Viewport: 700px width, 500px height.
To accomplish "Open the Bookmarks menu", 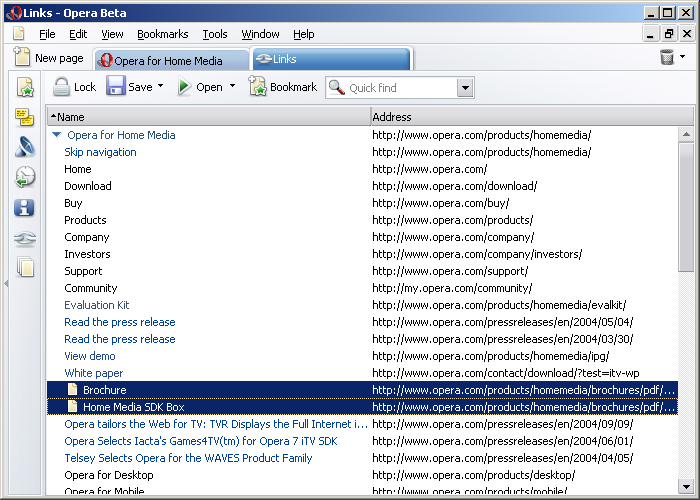I will click(162, 34).
